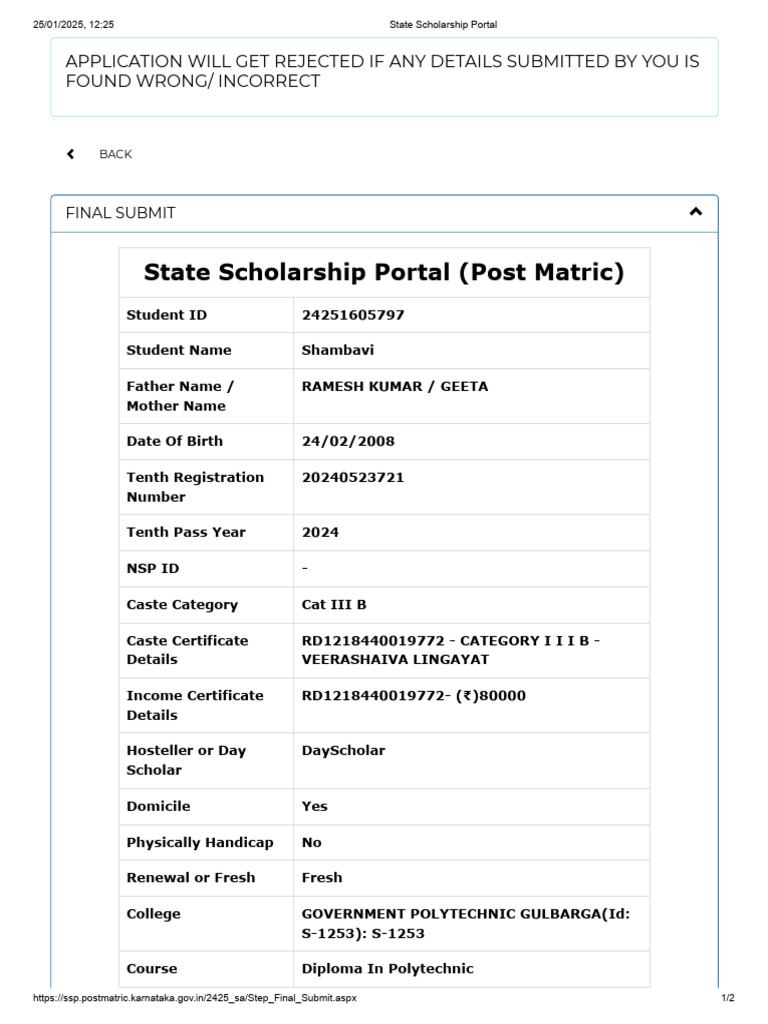Click the BACK link text
Image resolution: width=768 pixels, height=1024 pixels.
click(116, 154)
